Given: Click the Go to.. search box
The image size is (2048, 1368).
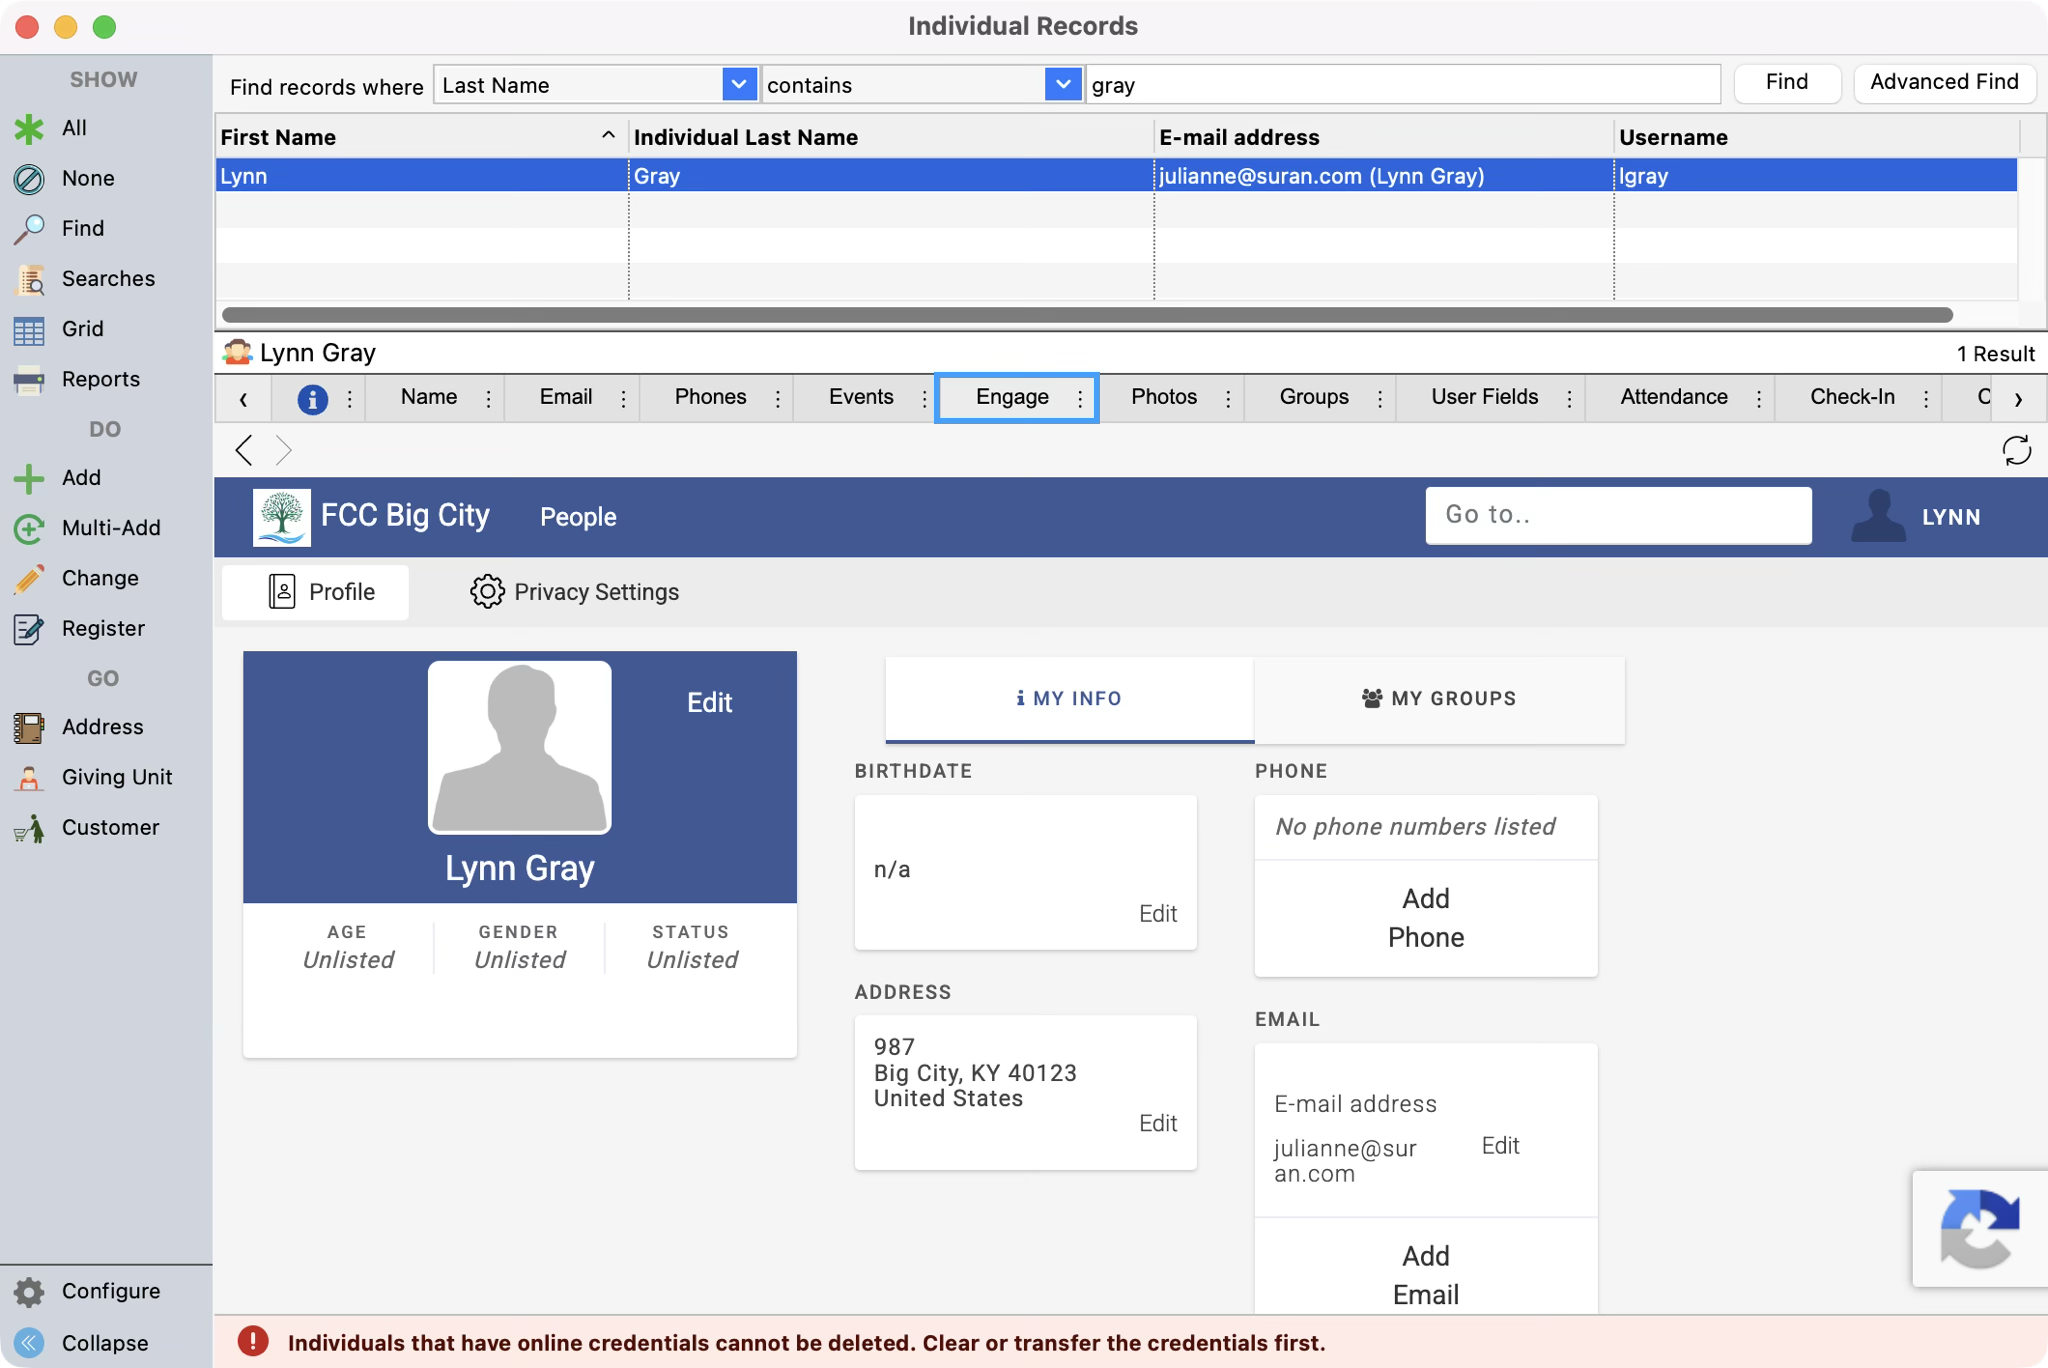Looking at the screenshot, I should click(1618, 515).
